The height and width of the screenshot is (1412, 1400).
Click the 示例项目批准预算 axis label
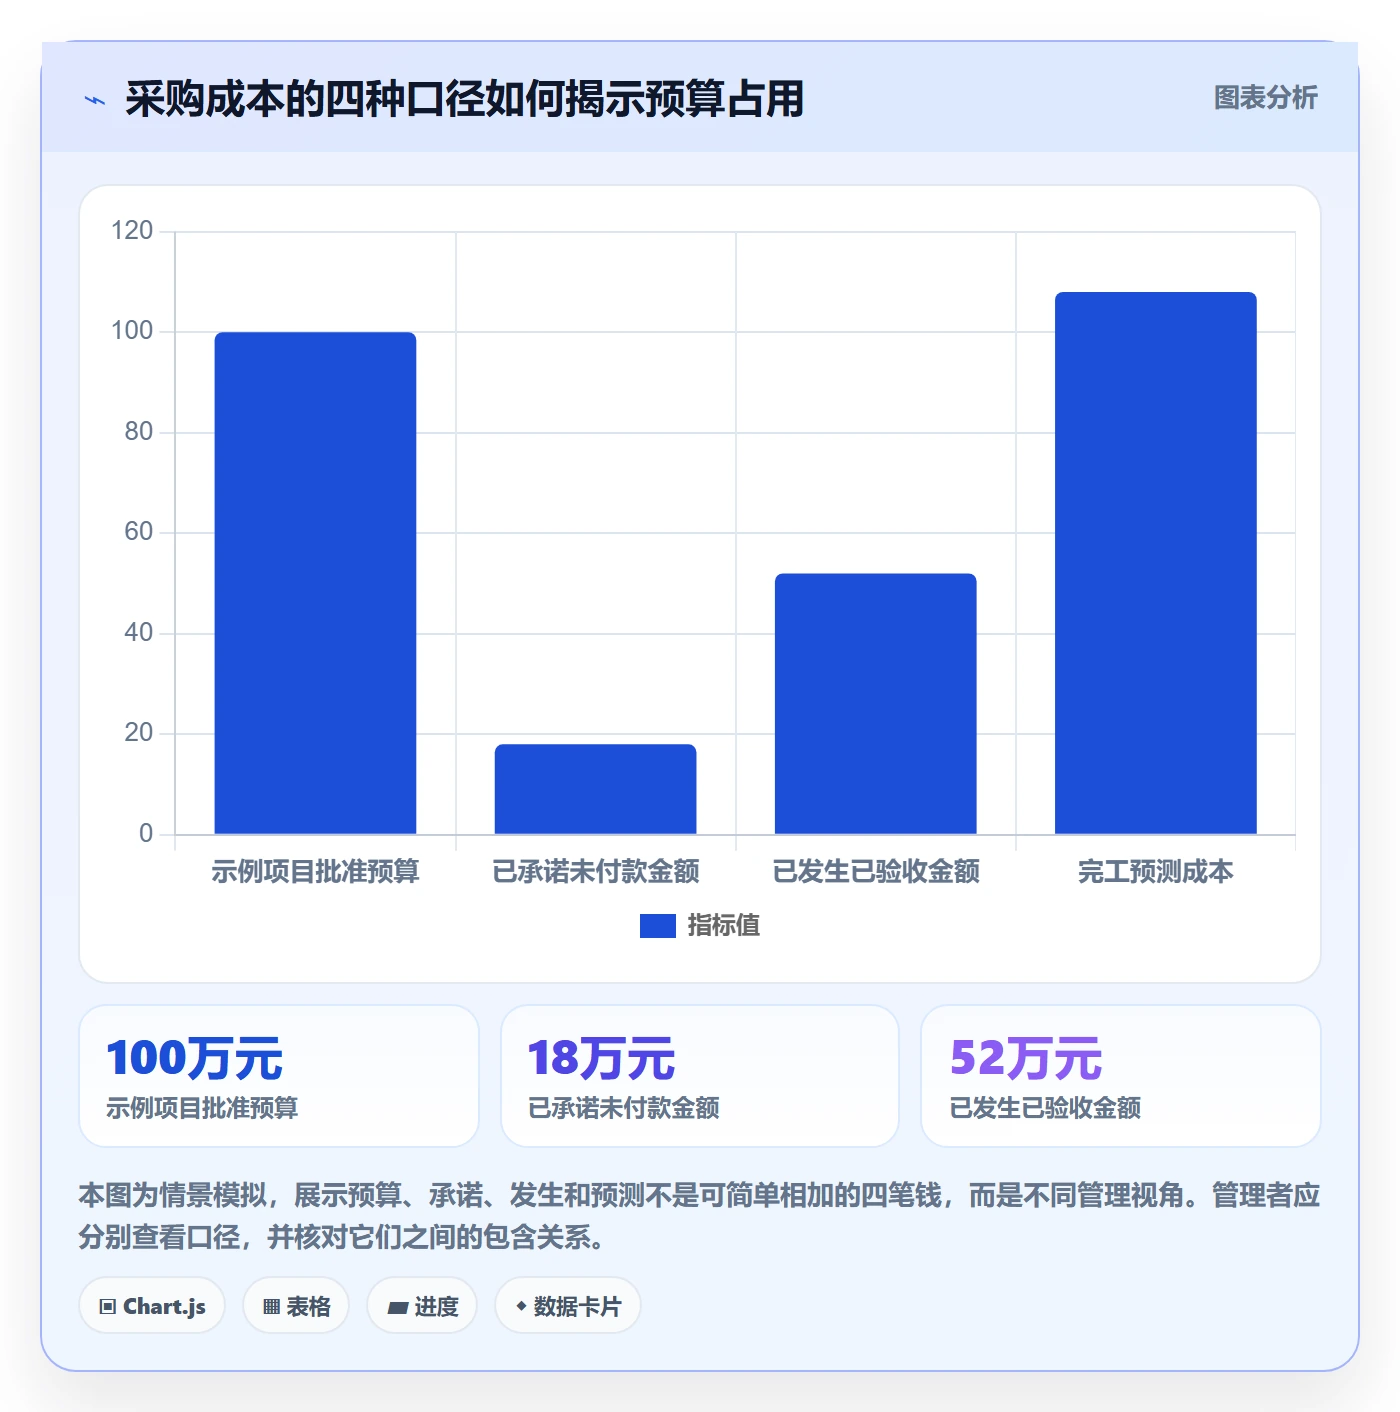tap(315, 872)
